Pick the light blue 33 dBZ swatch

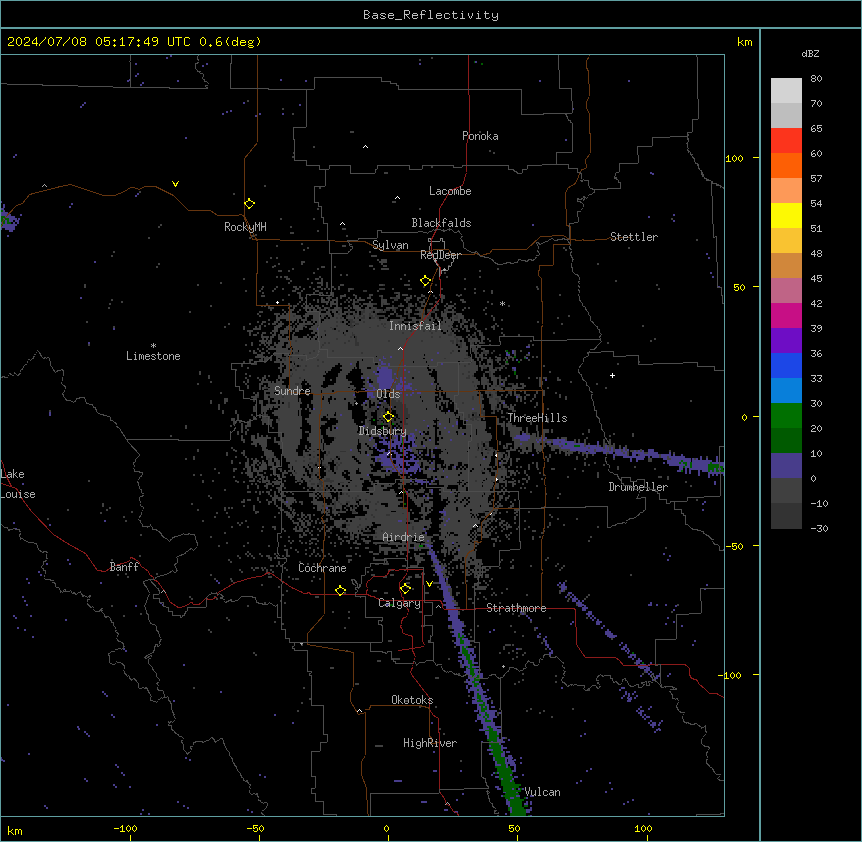786,390
